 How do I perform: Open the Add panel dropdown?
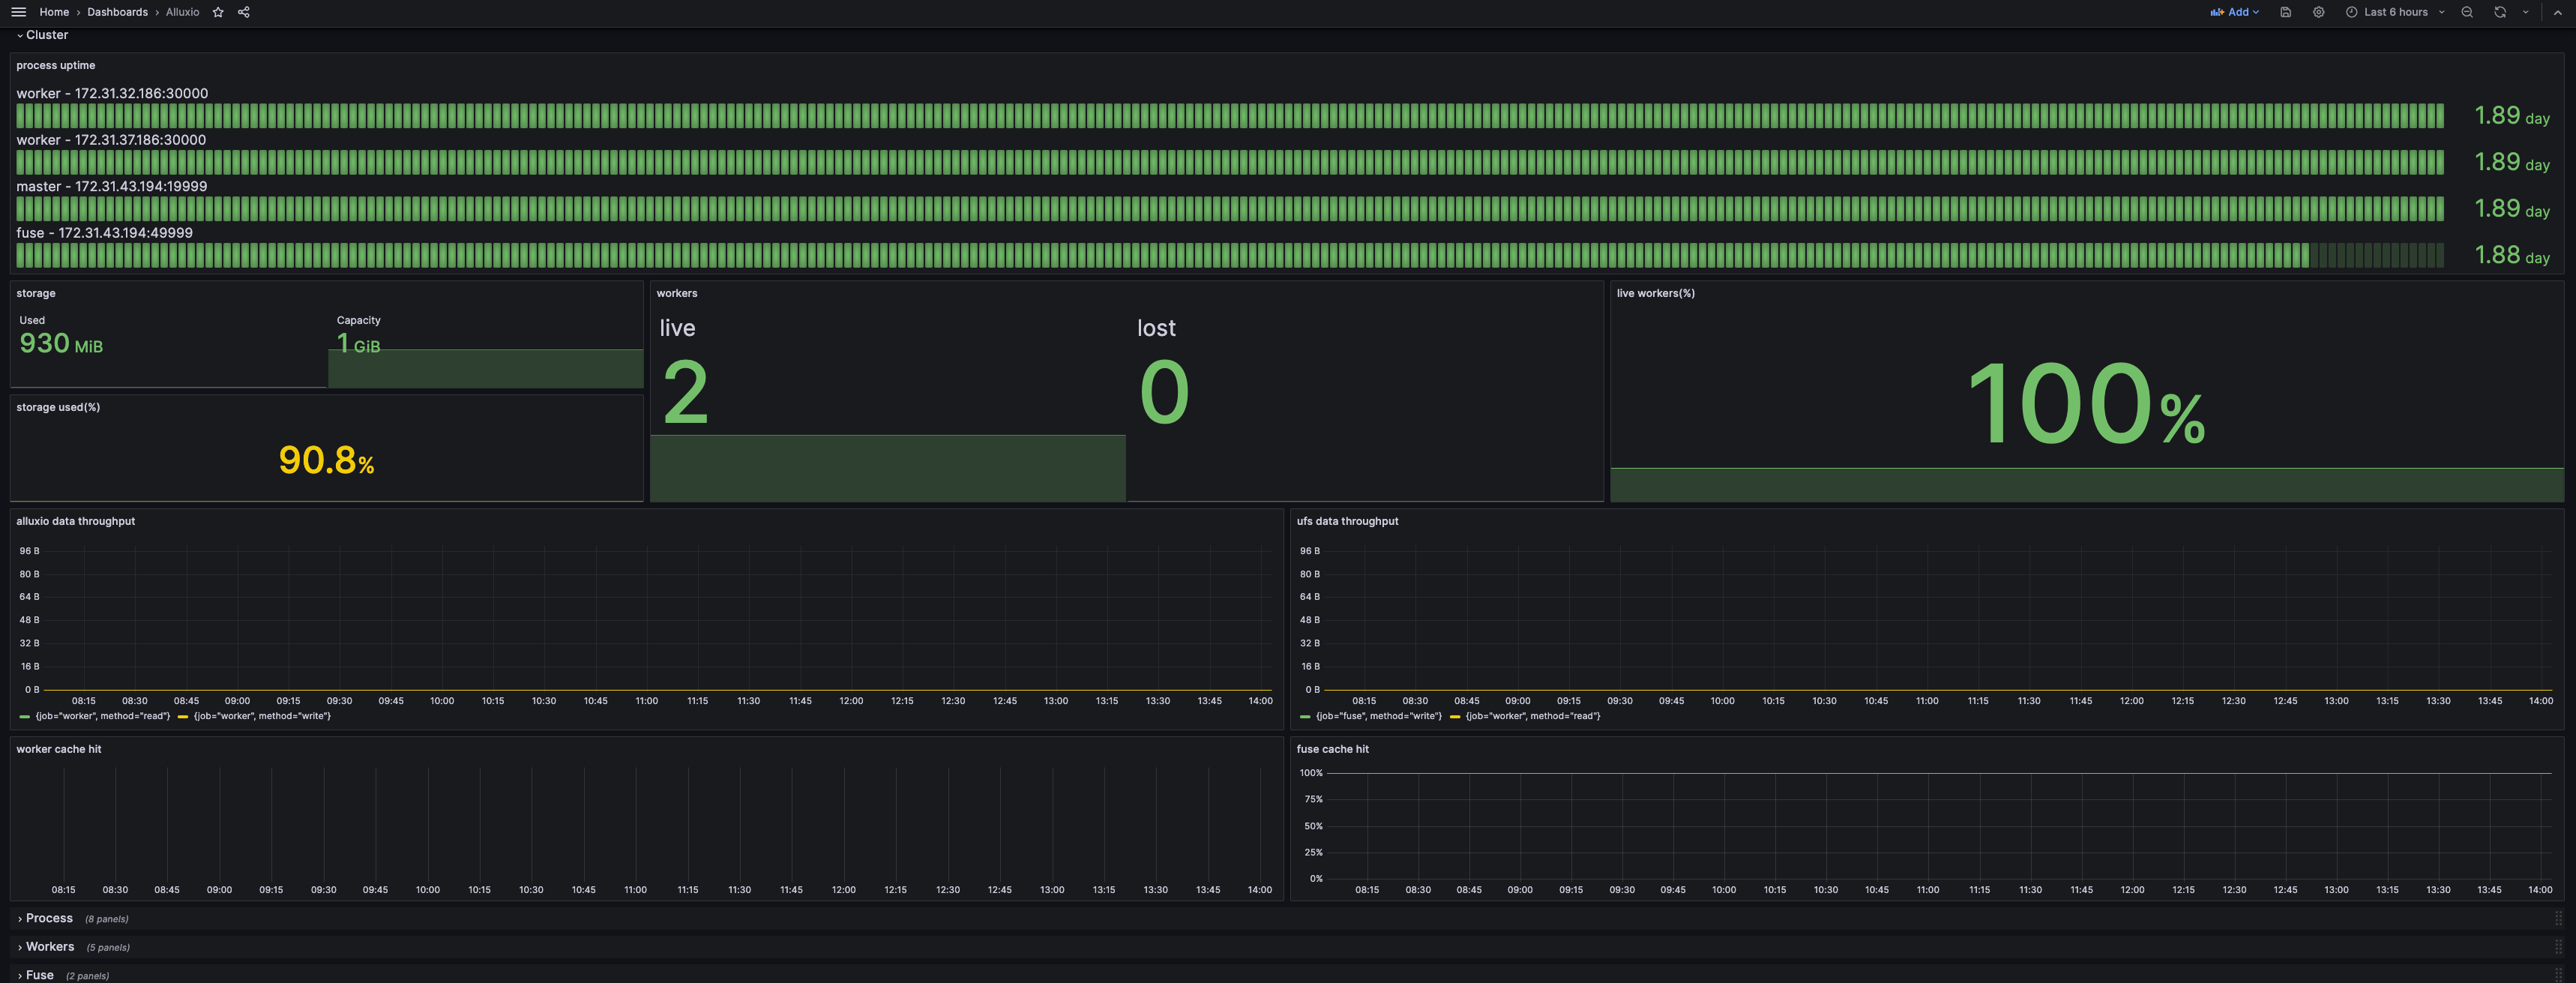coord(2234,12)
